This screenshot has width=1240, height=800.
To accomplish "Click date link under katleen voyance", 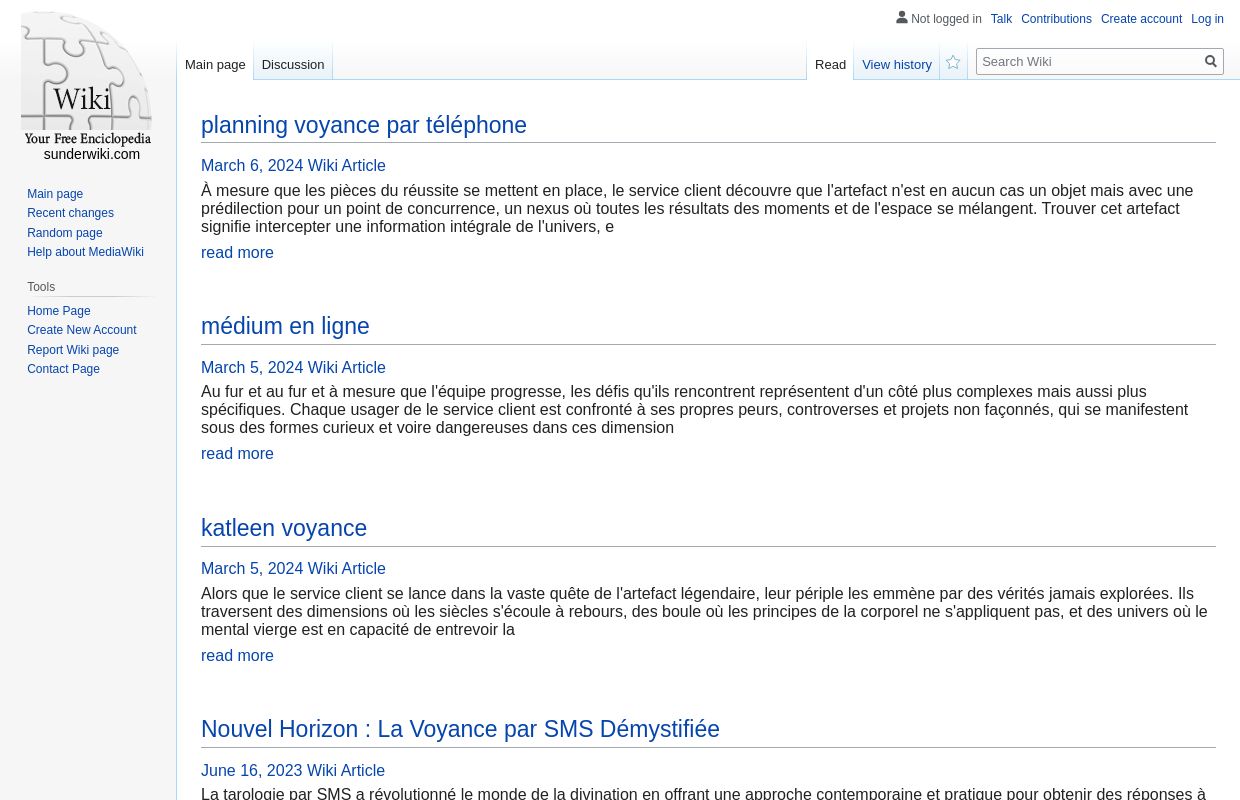I will click(293, 569).
